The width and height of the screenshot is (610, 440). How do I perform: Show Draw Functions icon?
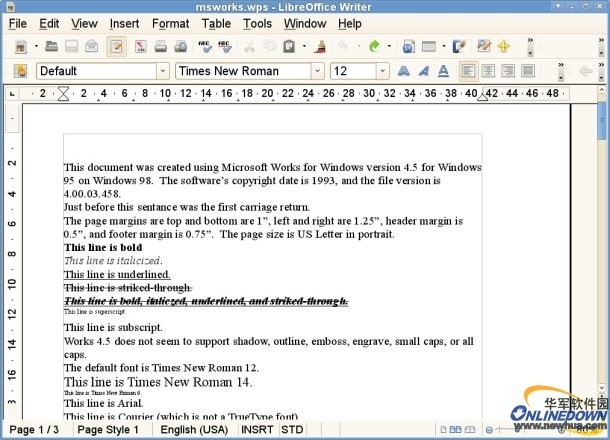[x=459, y=46]
